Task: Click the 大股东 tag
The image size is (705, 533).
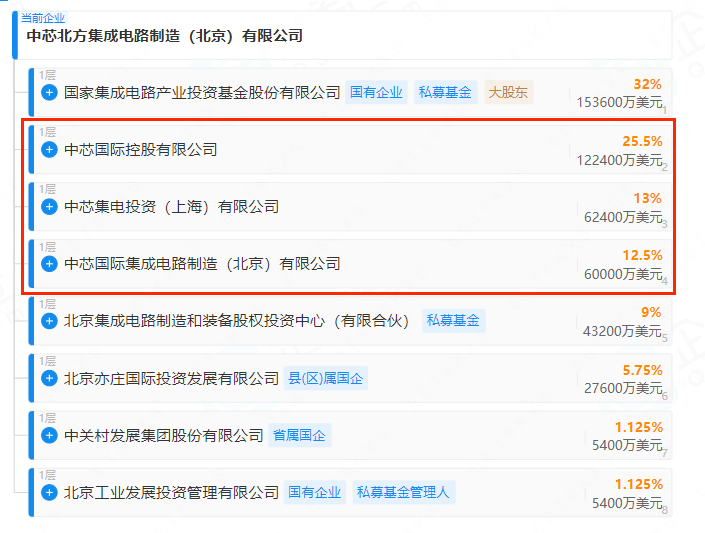Action: click(x=509, y=93)
